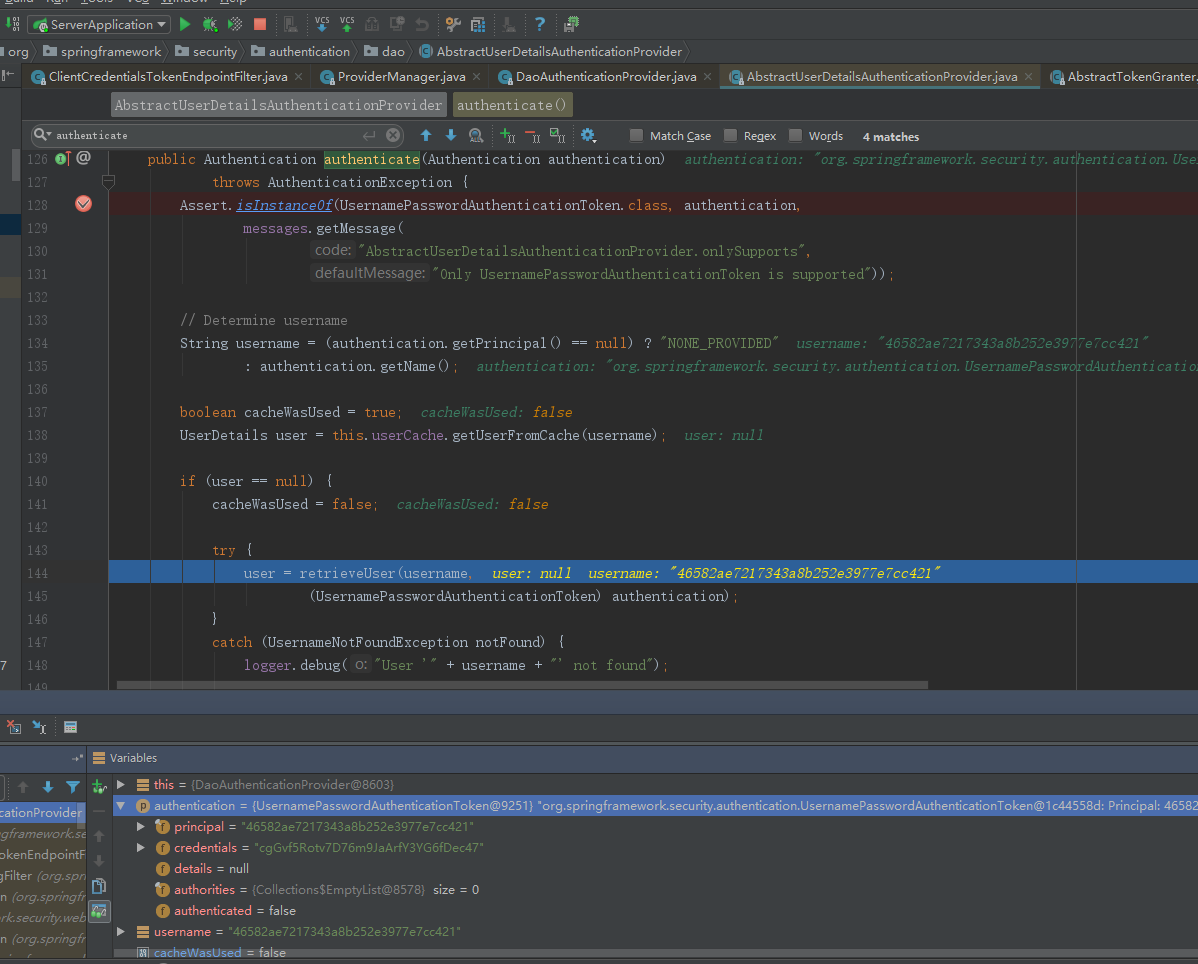Start debugging with the Debug bug icon
The image size is (1198, 964).
[210, 24]
